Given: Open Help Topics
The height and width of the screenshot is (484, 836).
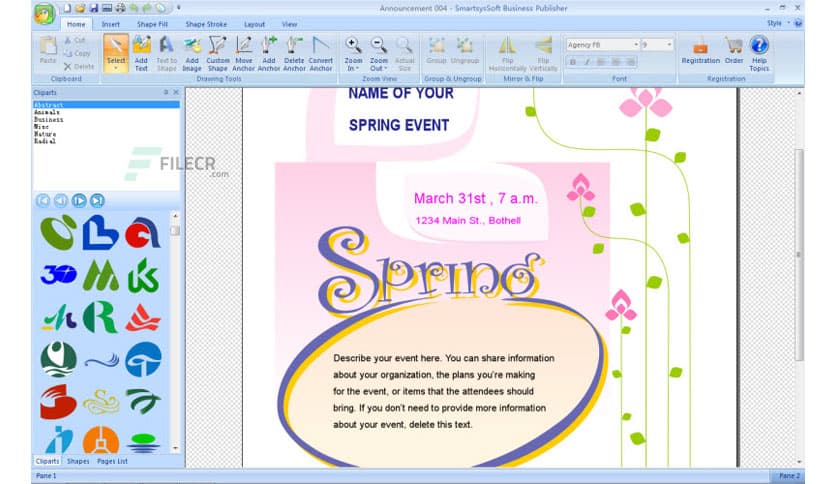Looking at the screenshot, I should coord(759,53).
